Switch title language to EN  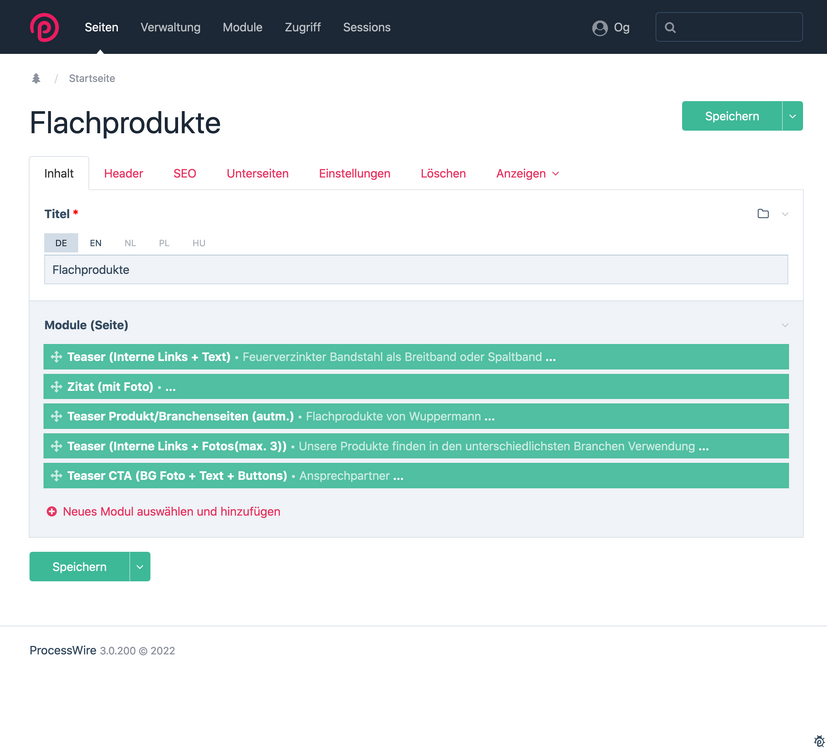click(95, 243)
